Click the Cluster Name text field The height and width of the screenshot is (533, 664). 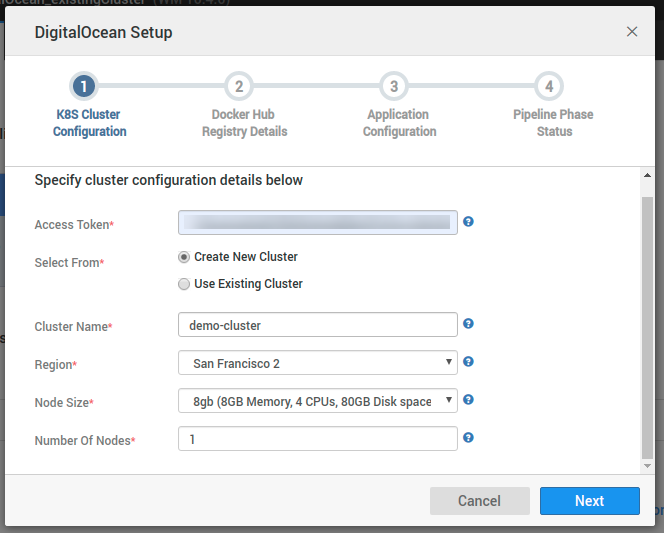coord(317,325)
